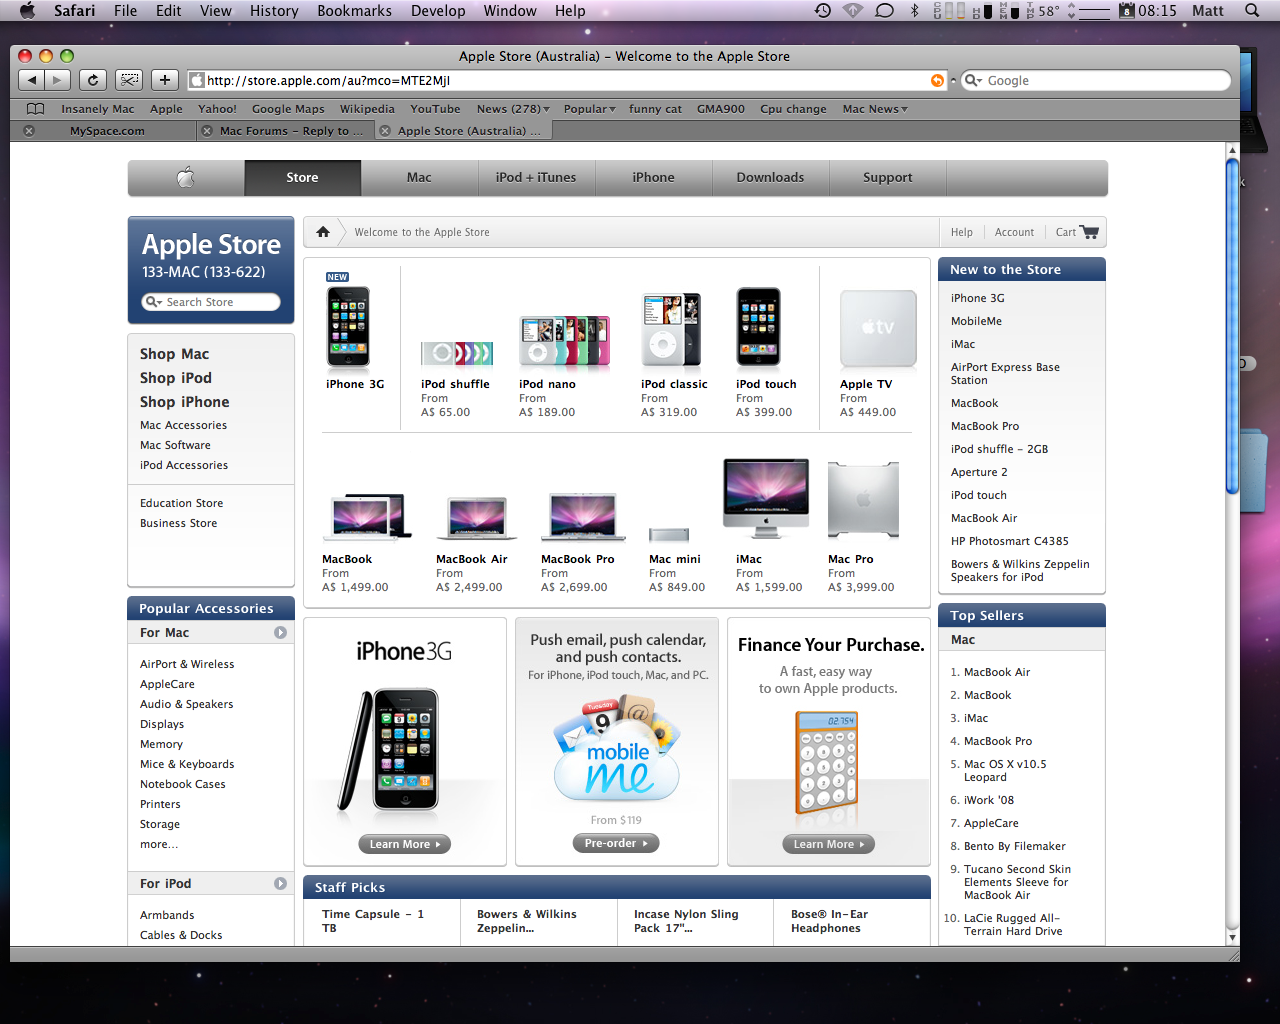
Task: Click the iMac product image
Action: coord(766,499)
